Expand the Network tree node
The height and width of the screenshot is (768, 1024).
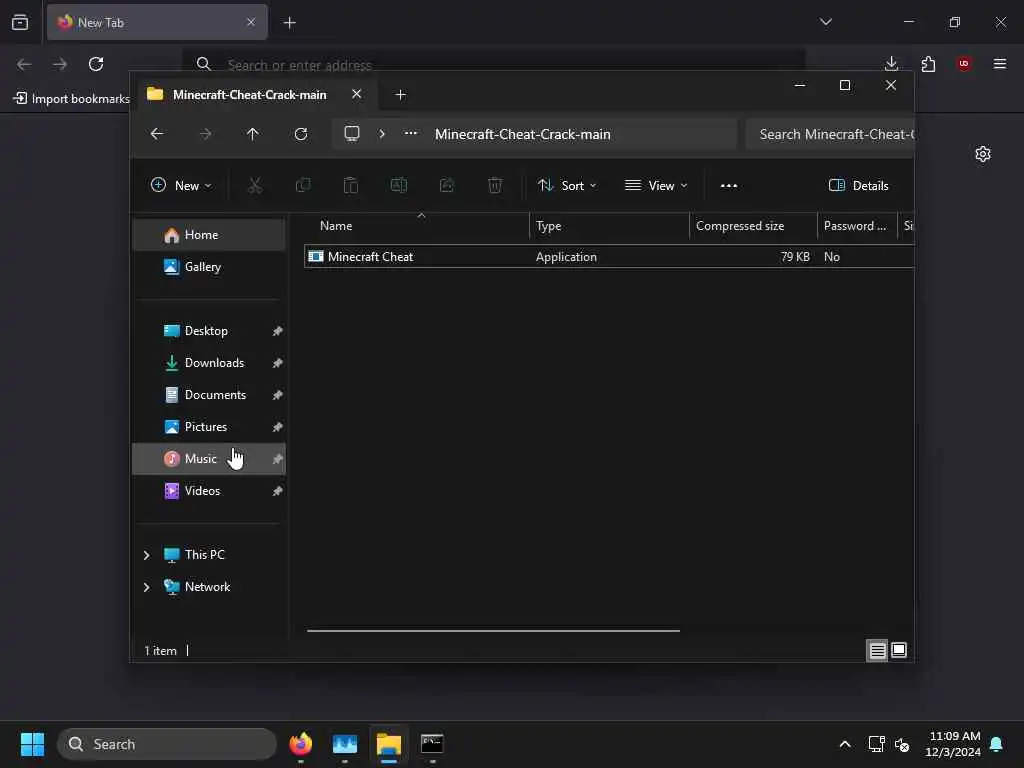[x=146, y=587]
